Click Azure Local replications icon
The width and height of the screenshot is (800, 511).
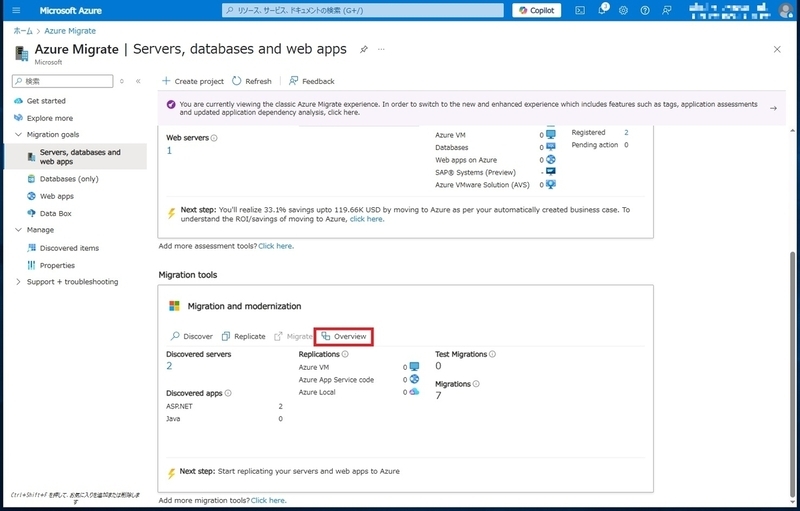pyautogui.click(x=414, y=392)
